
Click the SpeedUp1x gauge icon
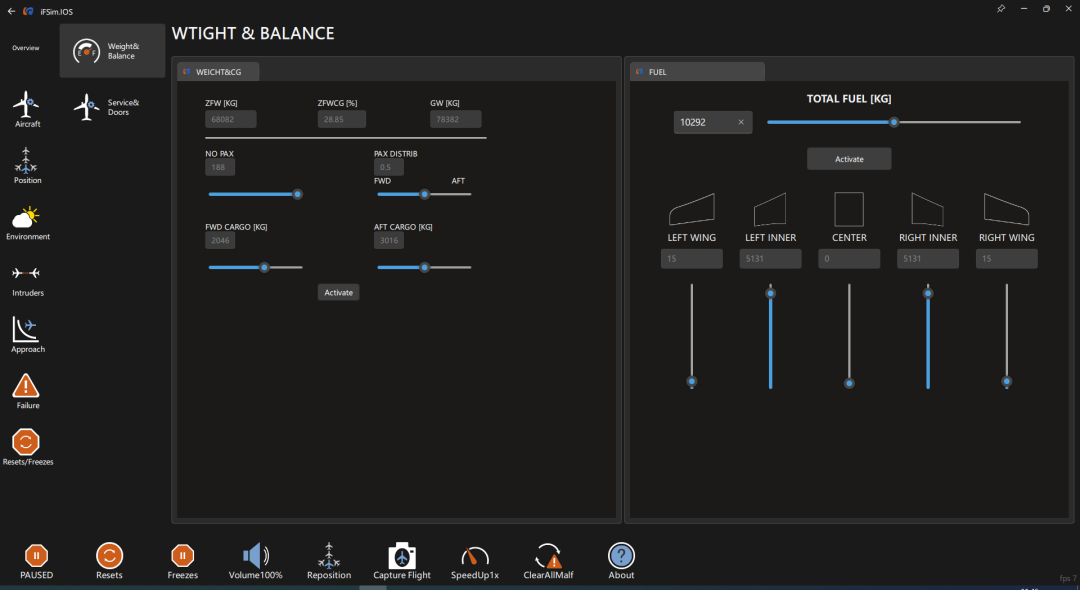(x=475, y=556)
